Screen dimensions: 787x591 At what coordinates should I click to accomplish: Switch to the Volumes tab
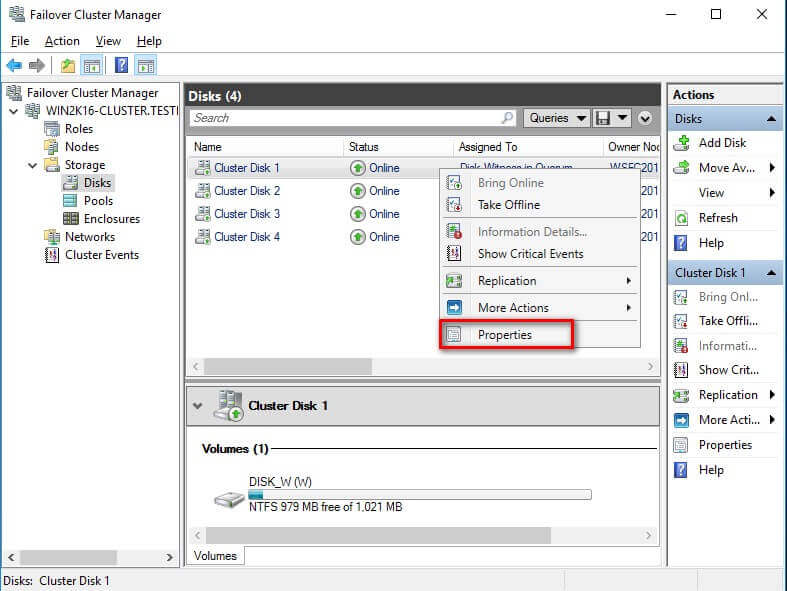pyautogui.click(x=215, y=556)
